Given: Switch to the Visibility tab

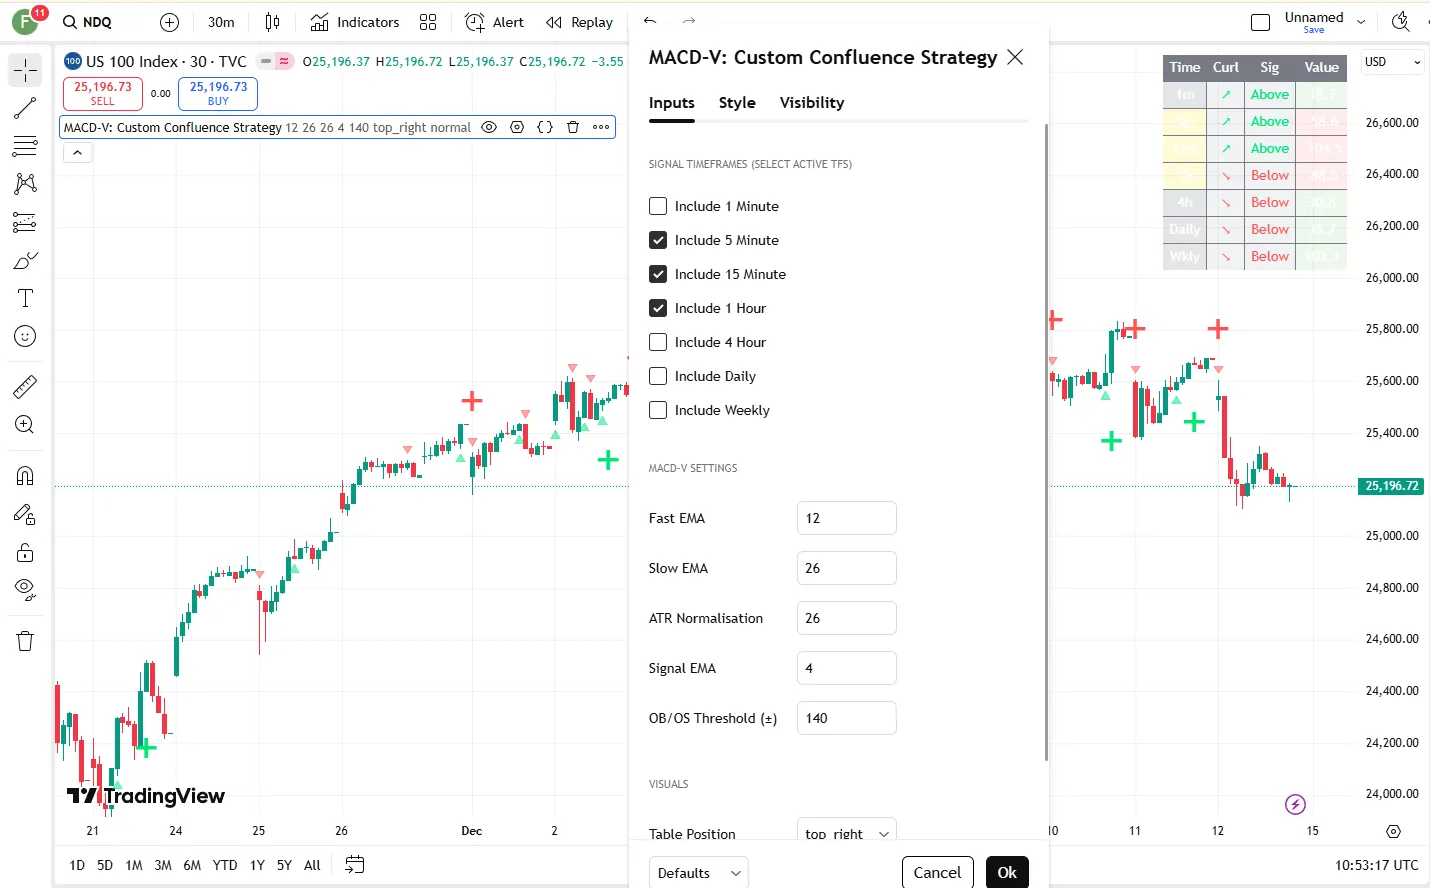Looking at the screenshot, I should click(x=811, y=103).
